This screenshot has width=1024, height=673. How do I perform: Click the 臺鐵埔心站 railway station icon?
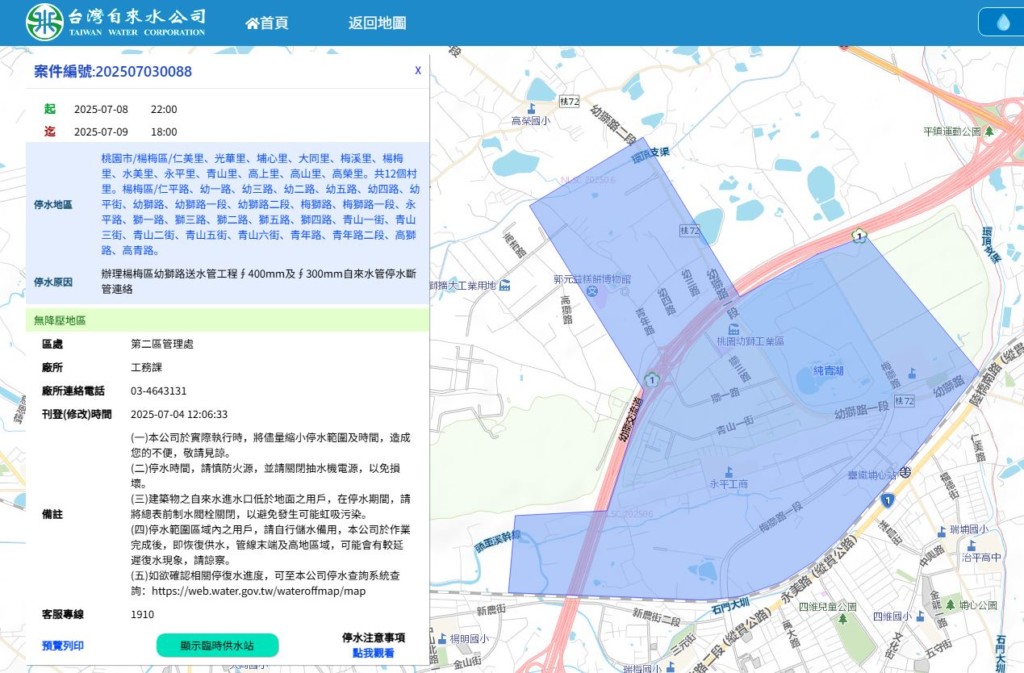(905, 471)
